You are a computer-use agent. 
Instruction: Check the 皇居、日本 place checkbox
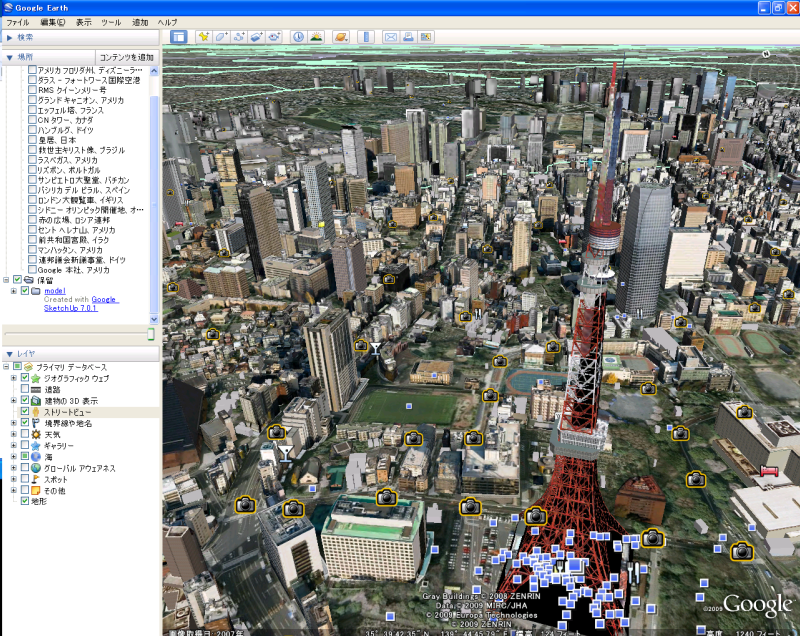(32, 140)
